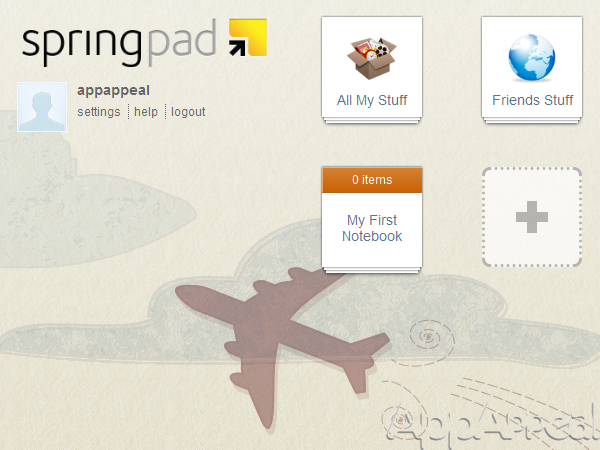Viewport: 600px width, 450px height.
Task: Open the help link
Action: coord(146,112)
